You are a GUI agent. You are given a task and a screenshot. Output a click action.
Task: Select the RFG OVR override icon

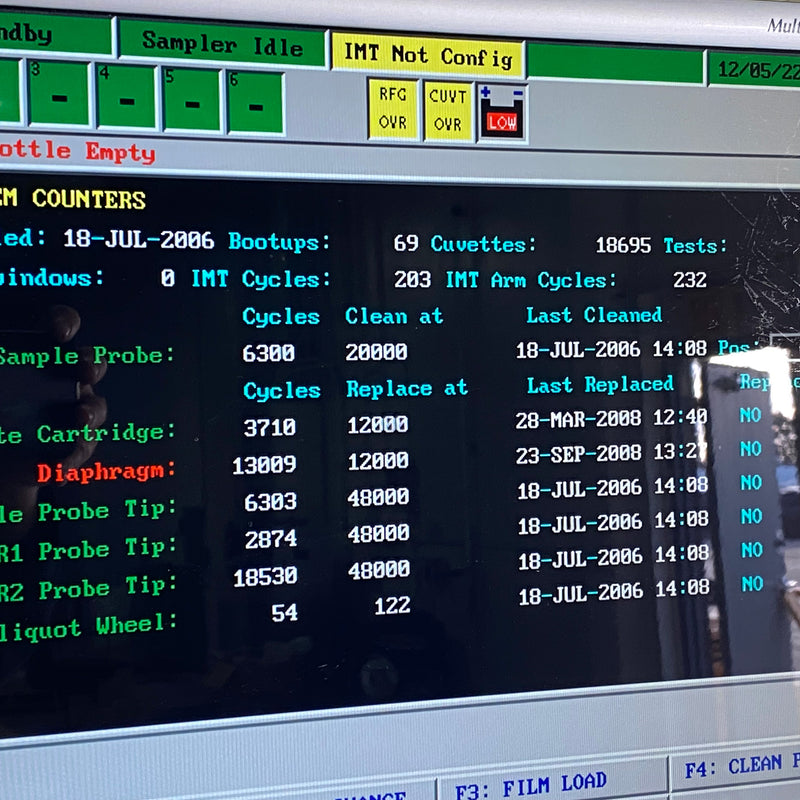(394, 108)
